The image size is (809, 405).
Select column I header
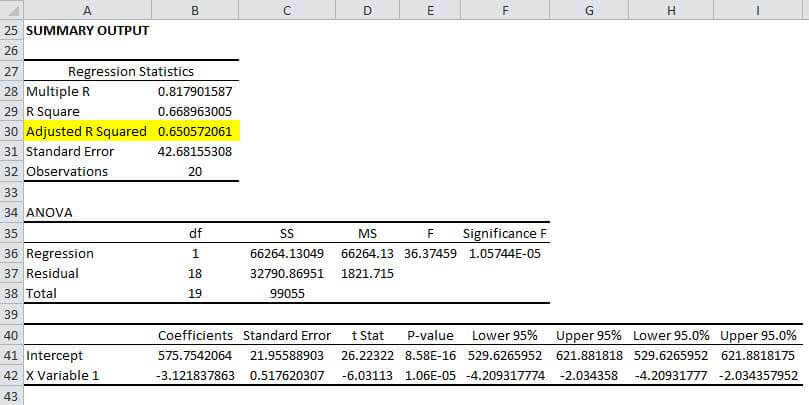click(758, 10)
